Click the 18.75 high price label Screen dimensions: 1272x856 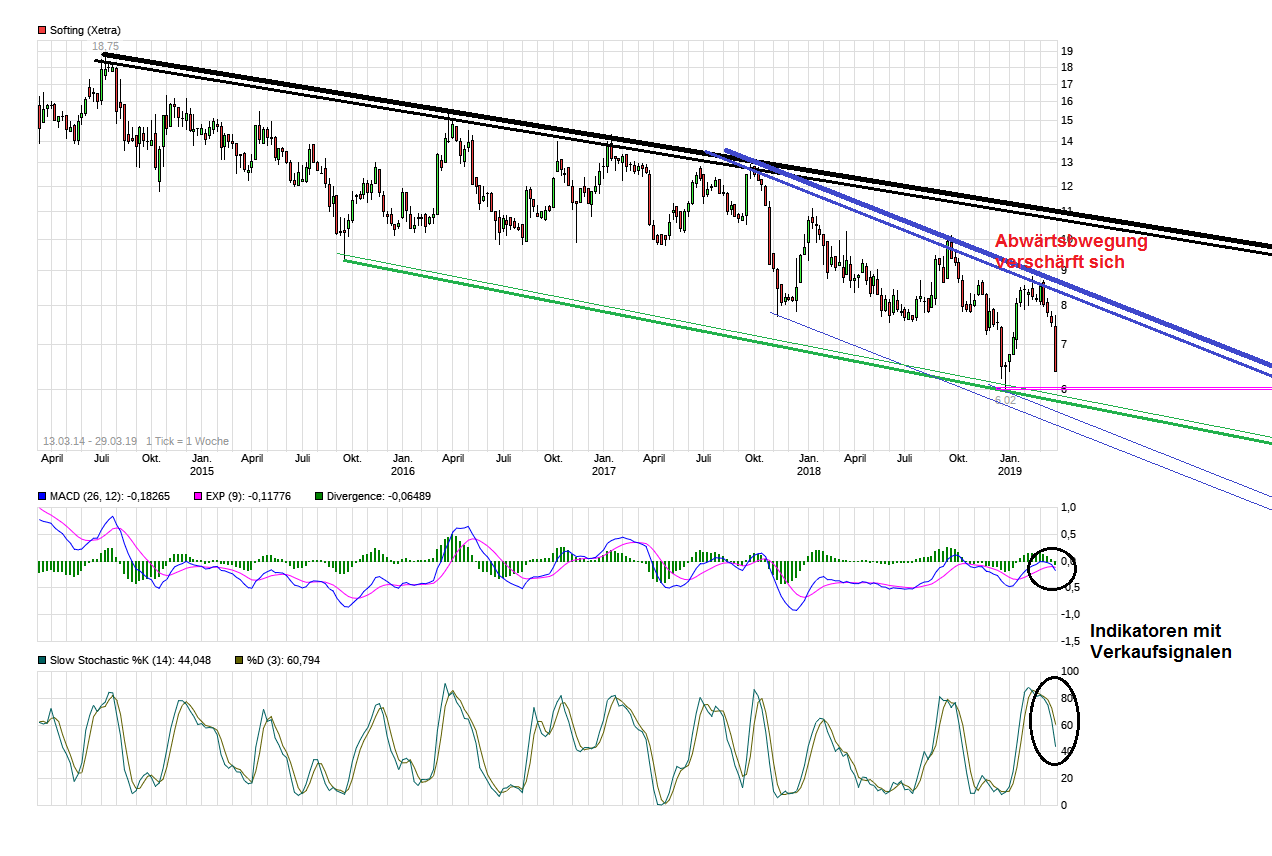point(105,46)
